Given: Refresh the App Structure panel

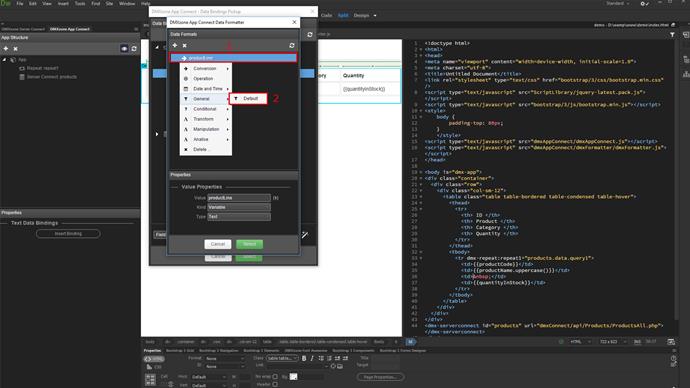Looking at the screenshot, I should coord(134,48).
